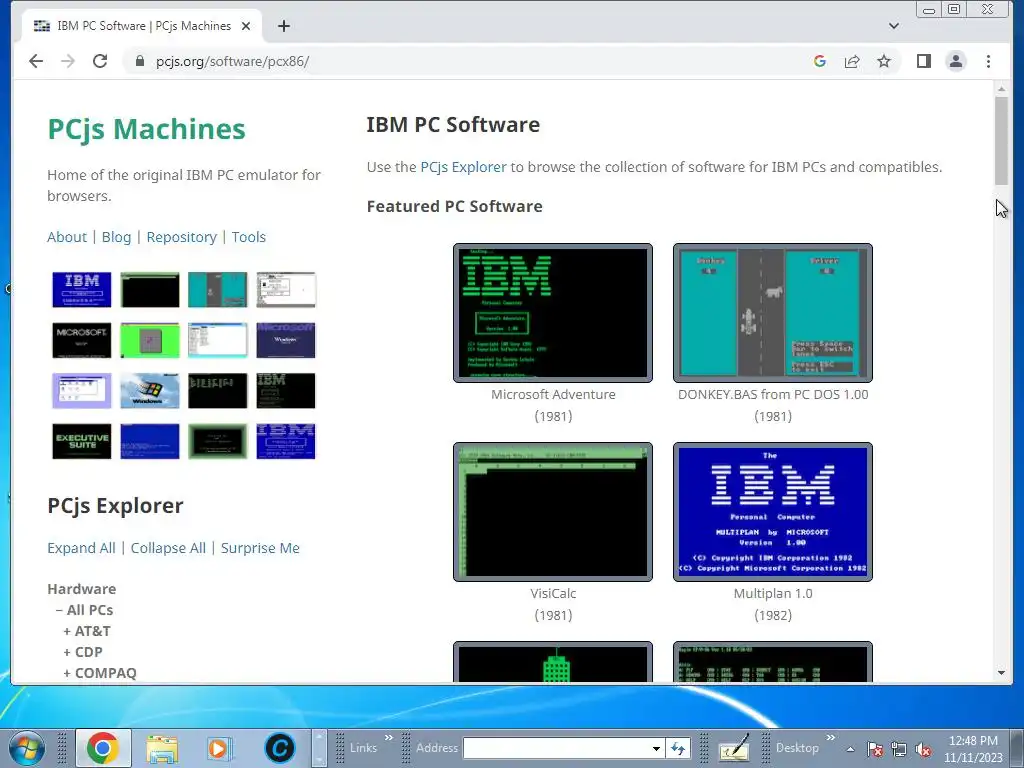Open the teal road-game sidebar thumbnail

click(217, 289)
